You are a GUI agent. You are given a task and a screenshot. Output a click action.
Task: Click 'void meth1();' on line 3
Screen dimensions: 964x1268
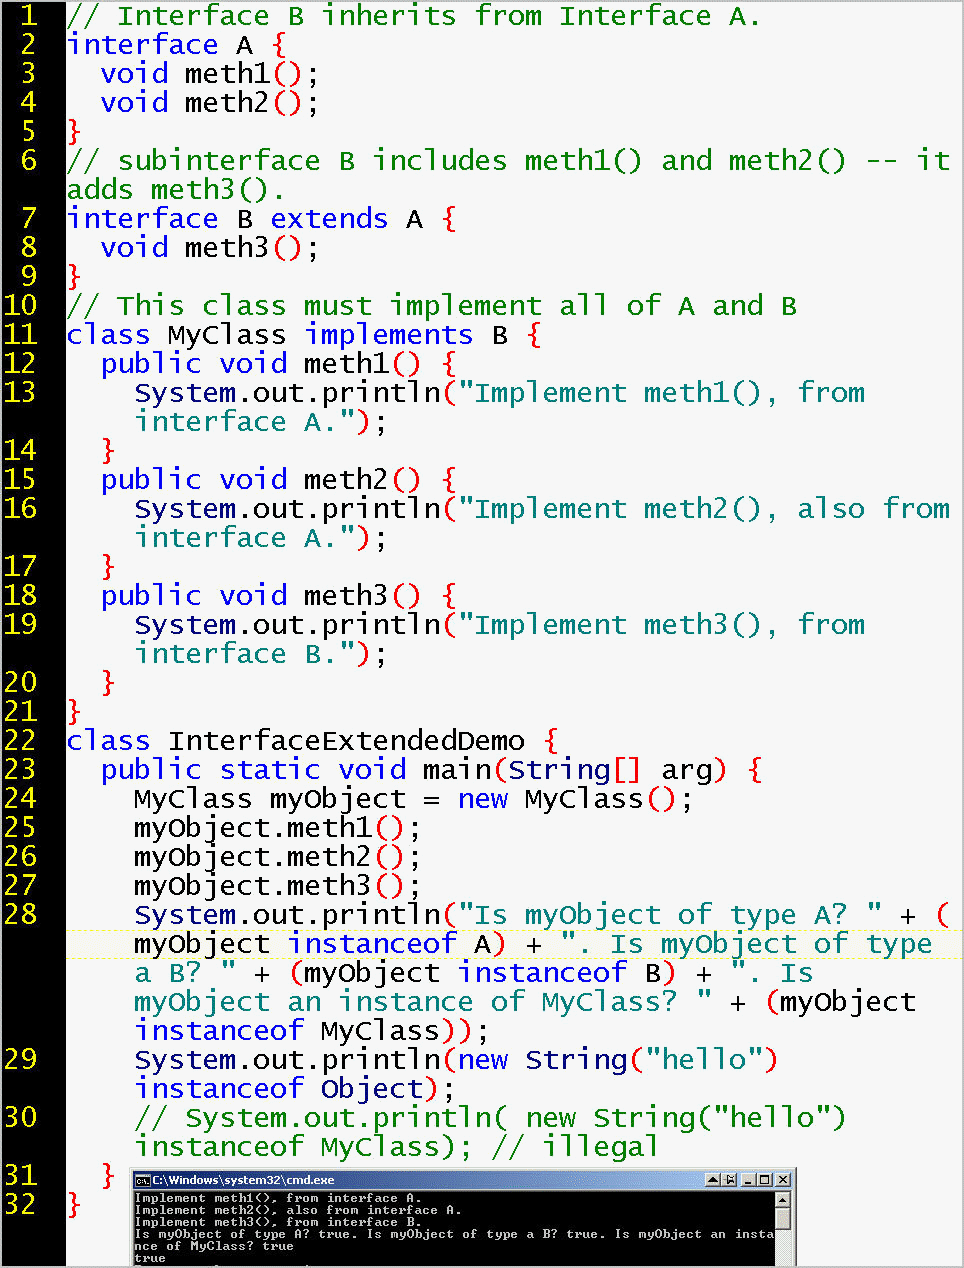[210, 74]
